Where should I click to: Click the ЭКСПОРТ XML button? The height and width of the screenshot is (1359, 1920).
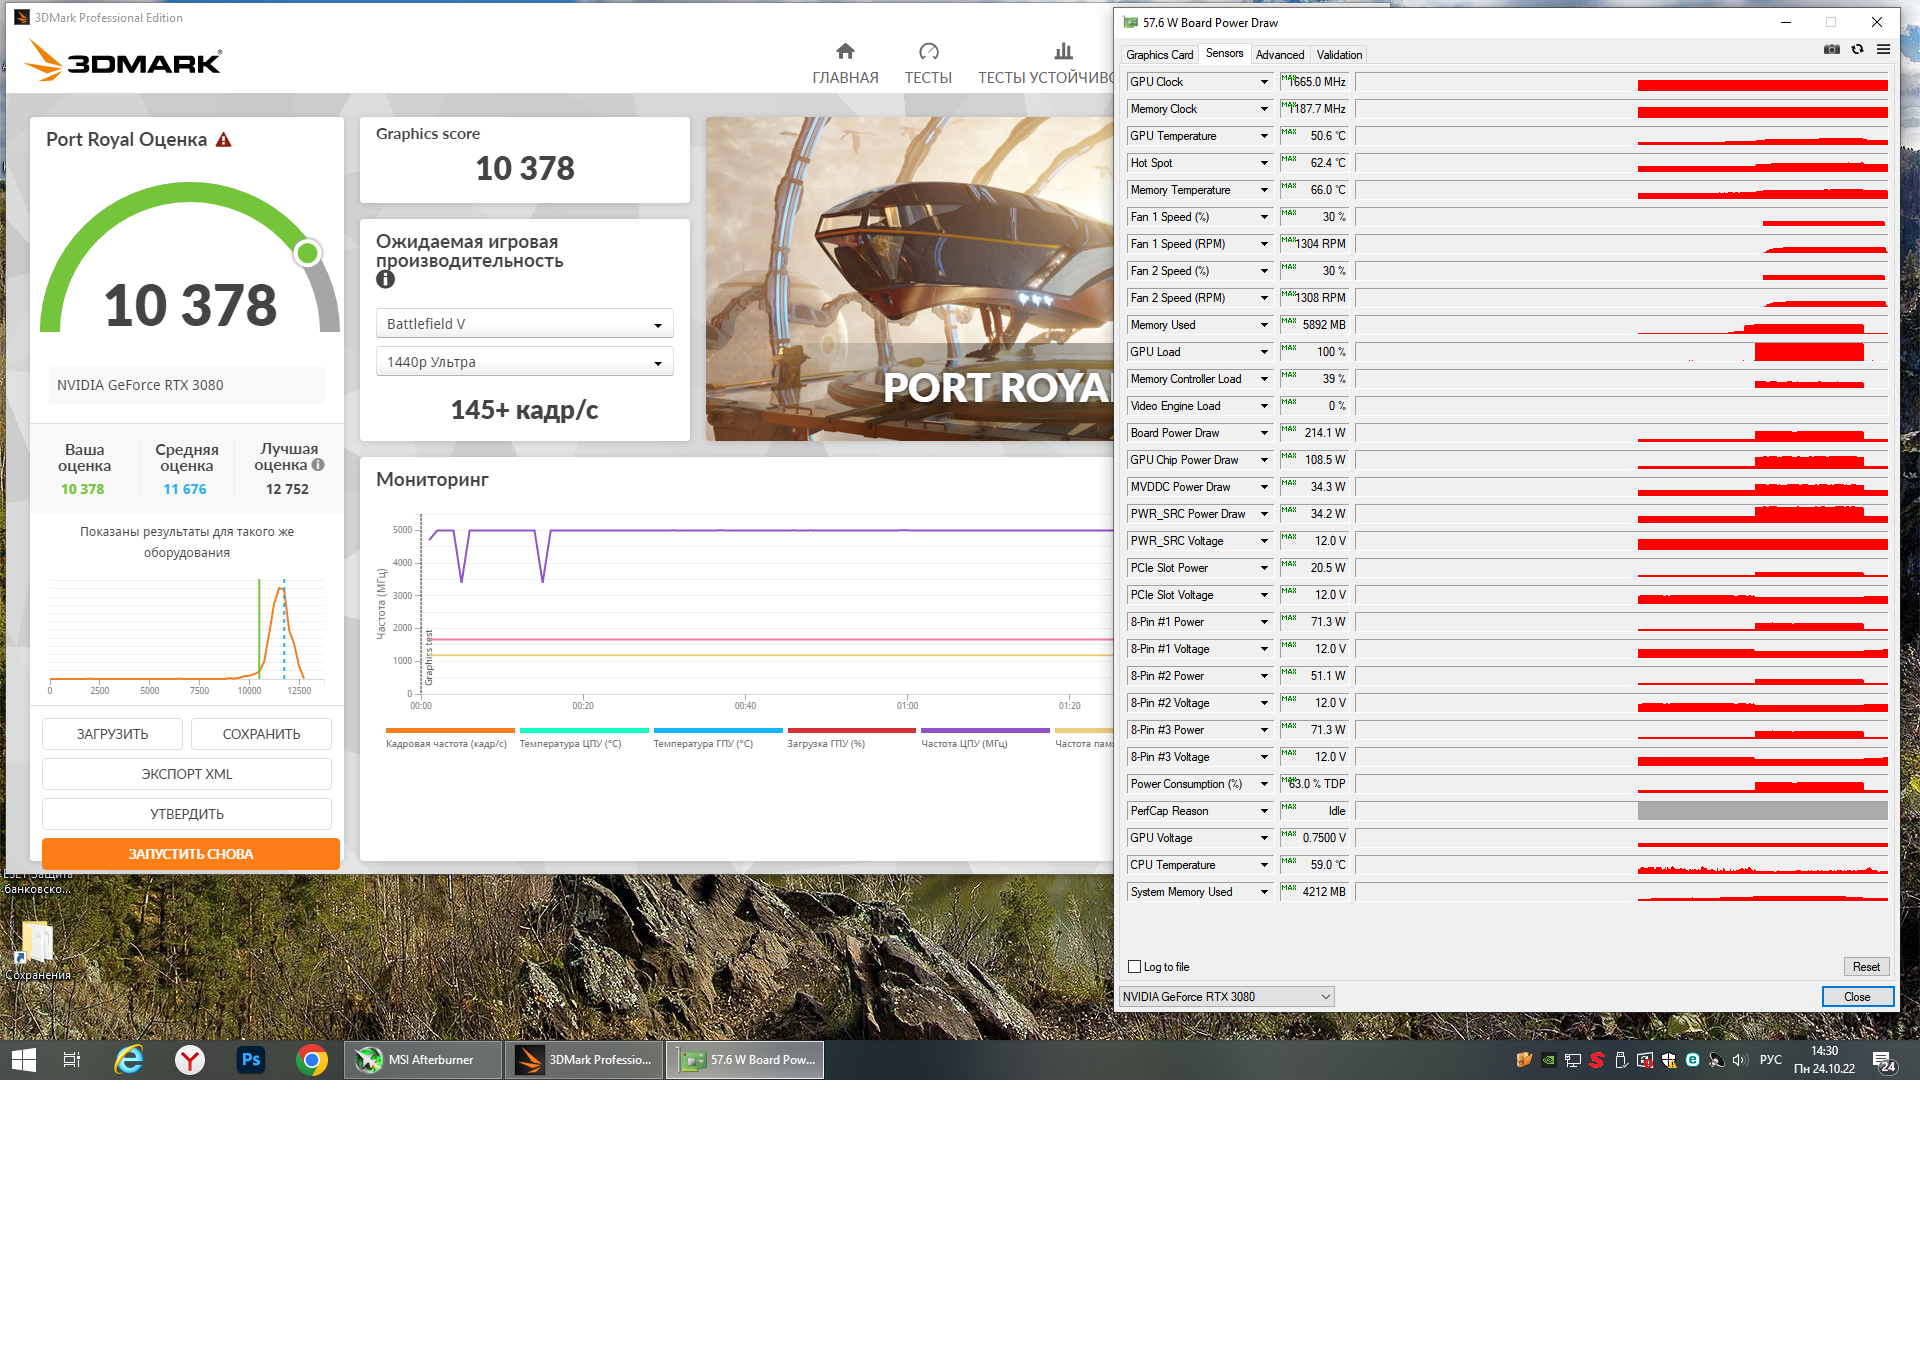tap(187, 774)
